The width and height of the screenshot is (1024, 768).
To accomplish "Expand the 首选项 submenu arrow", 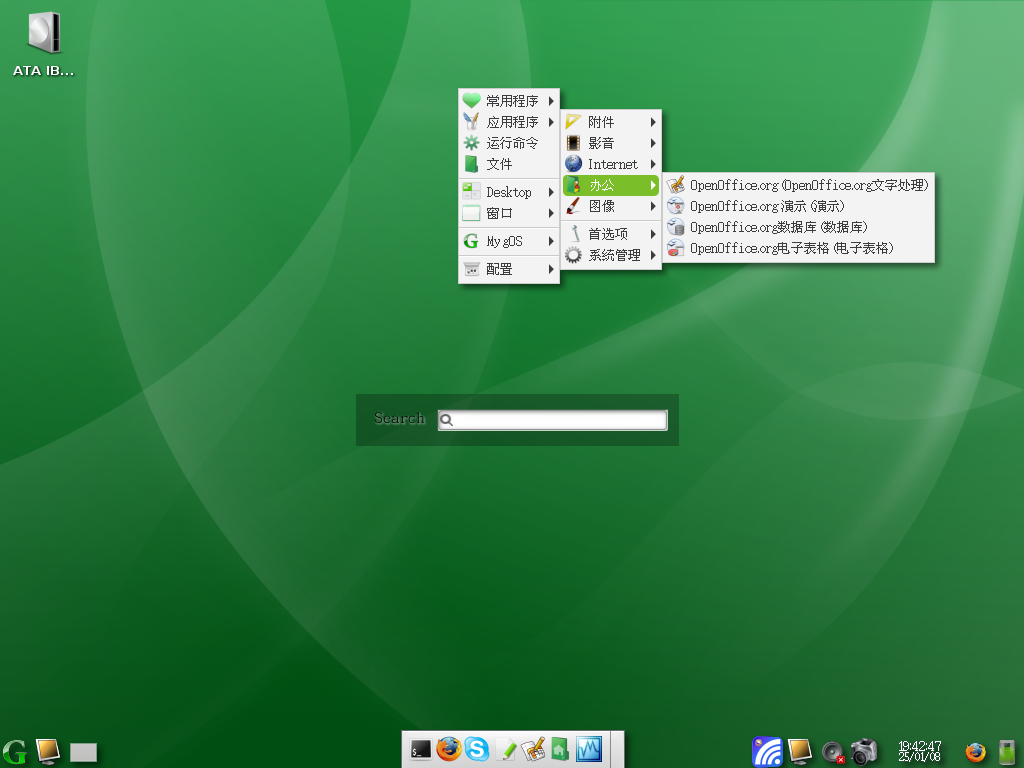I will [x=653, y=234].
